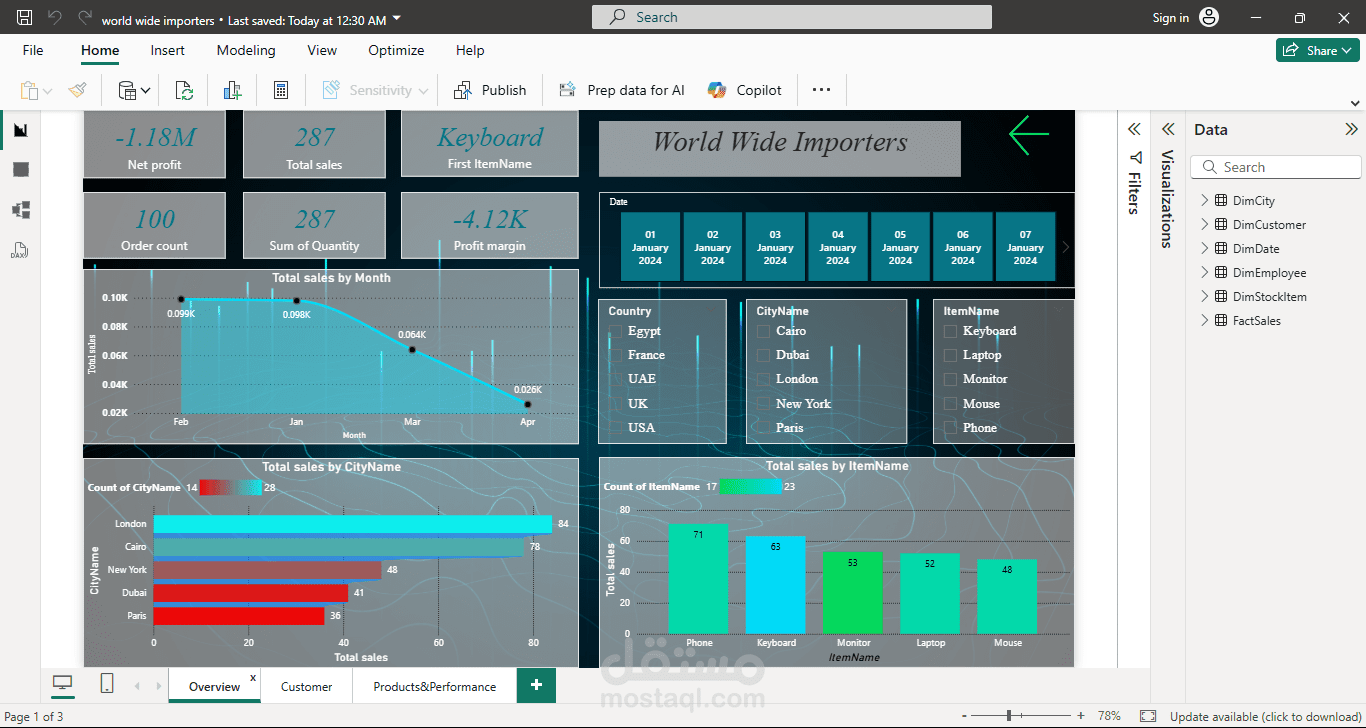Check the Laptop item checkbox
Screen dimensions: 1366x728
[x=951, y=355]
